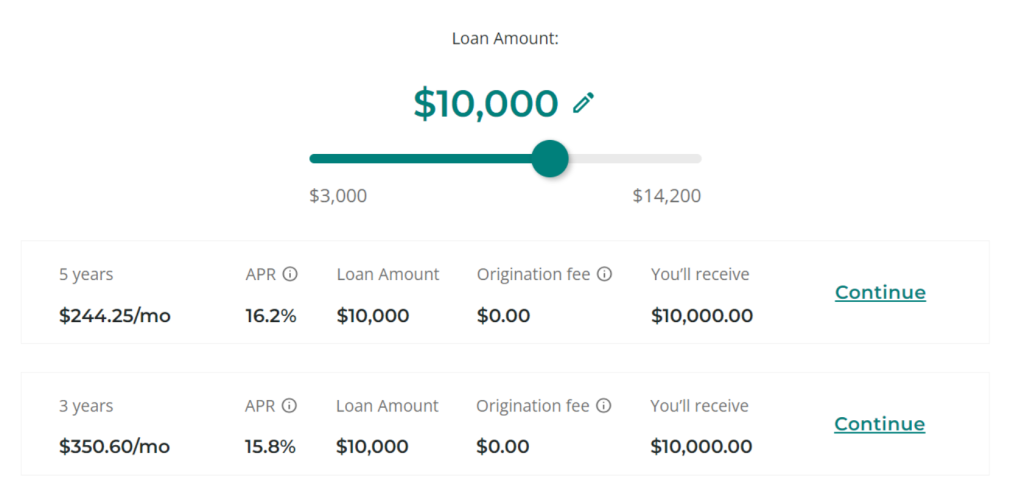Click the Loan Amount: label at top
The height and width of the screenshot is (487, 1024).
[505, 39]
